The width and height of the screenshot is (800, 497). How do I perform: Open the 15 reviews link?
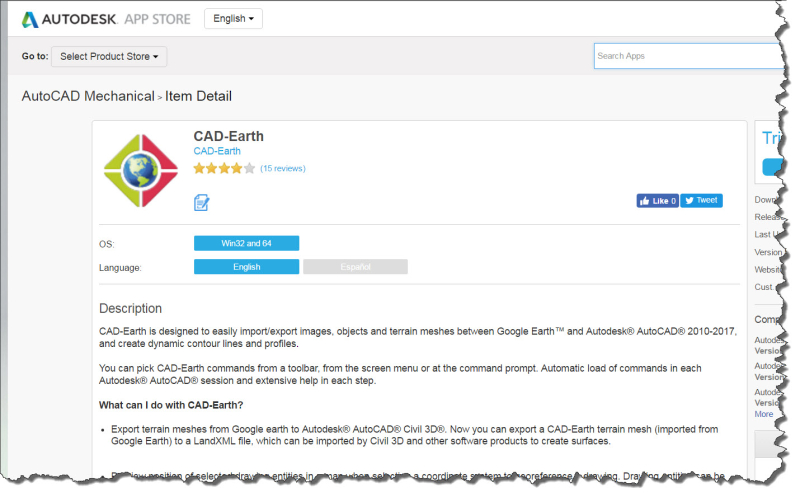click(283, 168)
